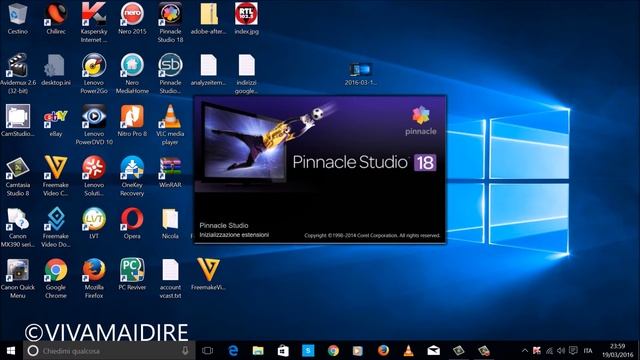Image resolution: width=640 pixels, height=360 pixels.
Task: Click the Pinnacle logo on splash screen
Action: pyautogui.click(x=421, y=121)
